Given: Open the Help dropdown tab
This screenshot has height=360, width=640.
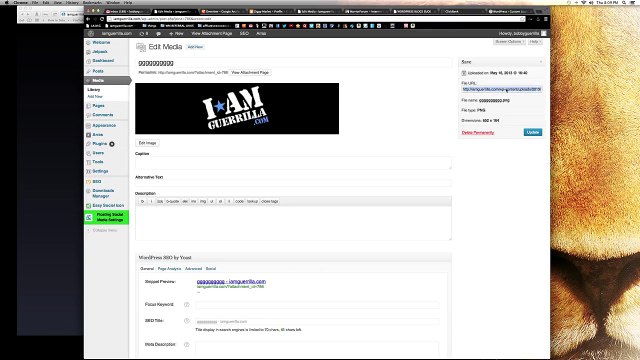Looking at the screenshot, I should 535,42.
